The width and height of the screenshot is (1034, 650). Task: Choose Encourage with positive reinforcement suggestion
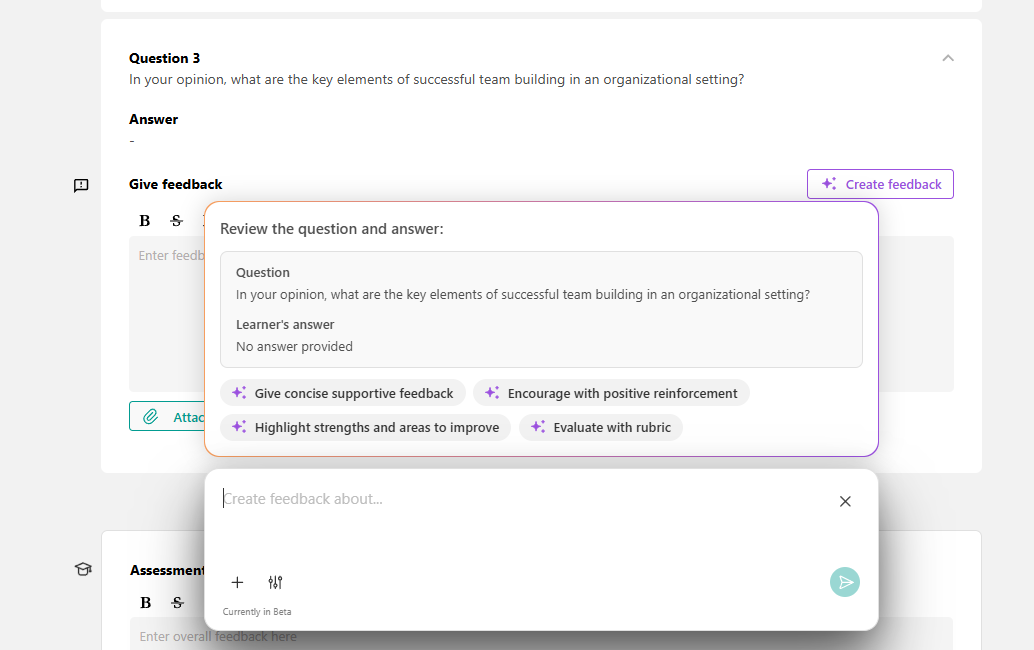611,393
